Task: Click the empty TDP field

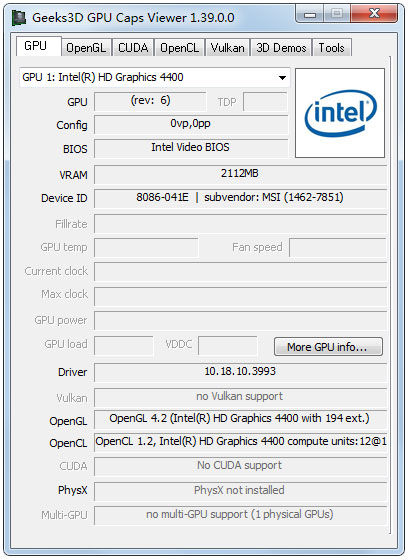Action: [x=265, y=101]
